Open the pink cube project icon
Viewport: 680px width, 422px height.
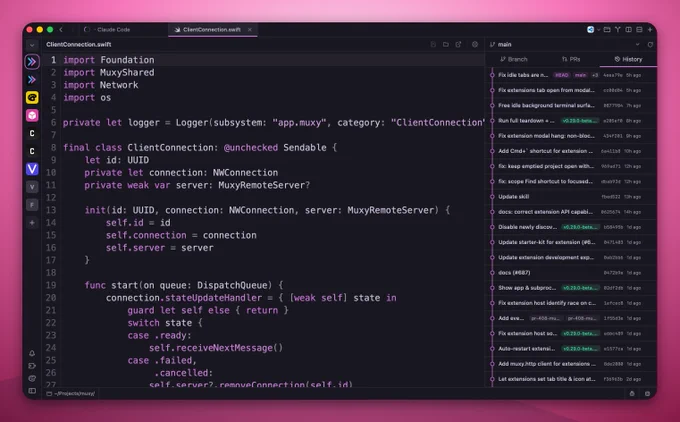[x=32, y=115]
